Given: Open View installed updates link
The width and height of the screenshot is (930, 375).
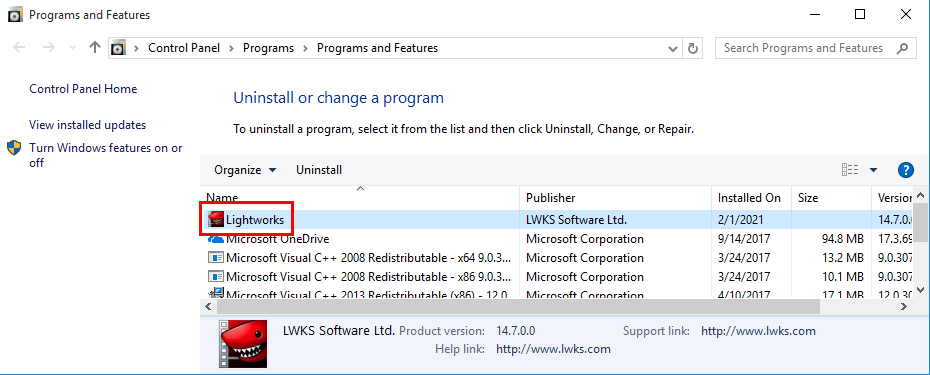Looking at the screenshot, I should [88, 125].
